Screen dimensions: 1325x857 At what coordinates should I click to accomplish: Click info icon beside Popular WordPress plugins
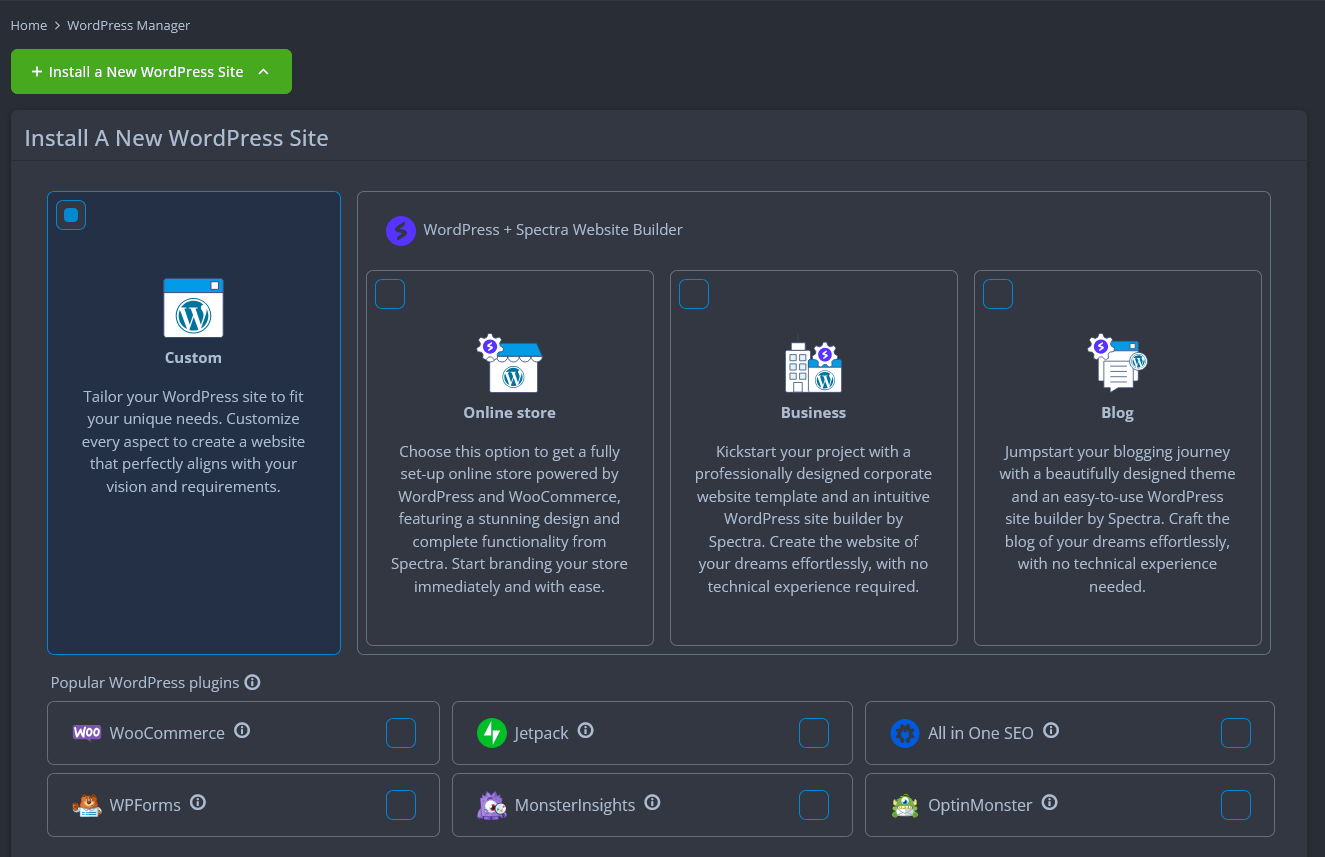(x=253, y=683)
